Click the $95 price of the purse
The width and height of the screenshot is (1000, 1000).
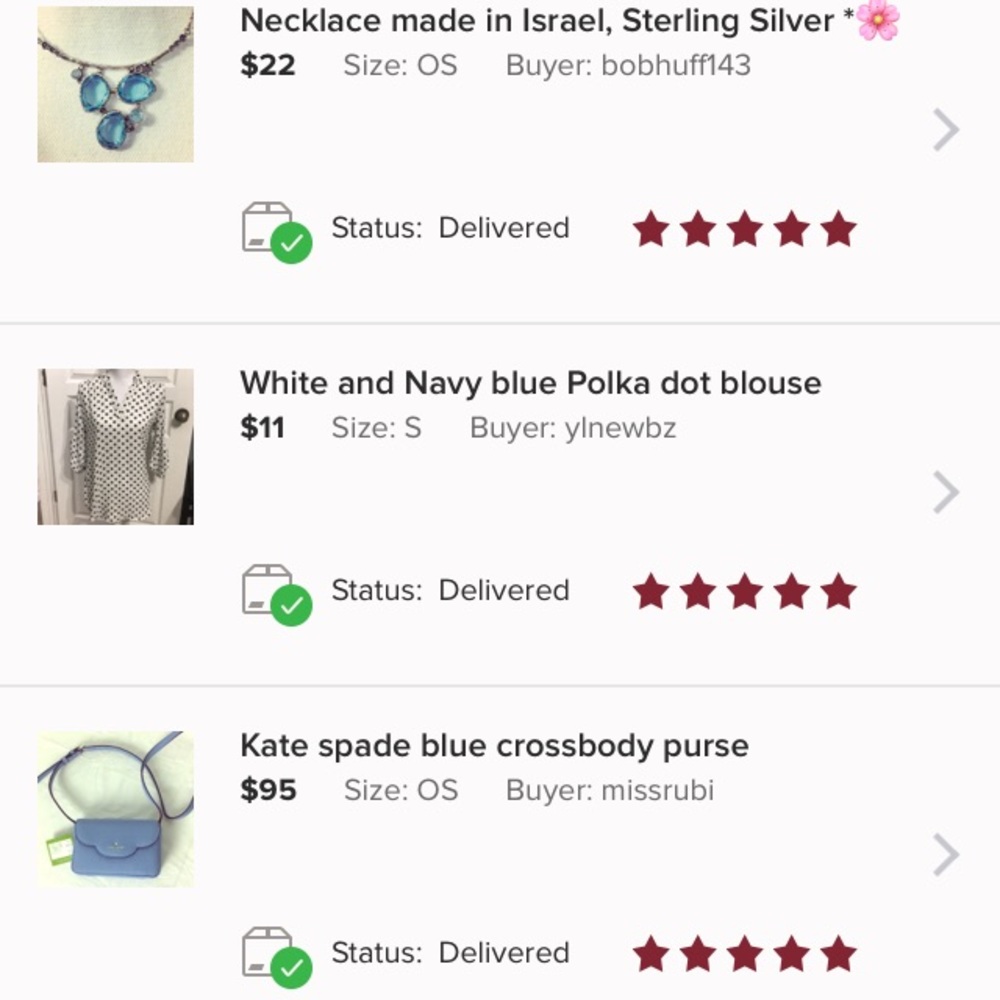(265, 789)
